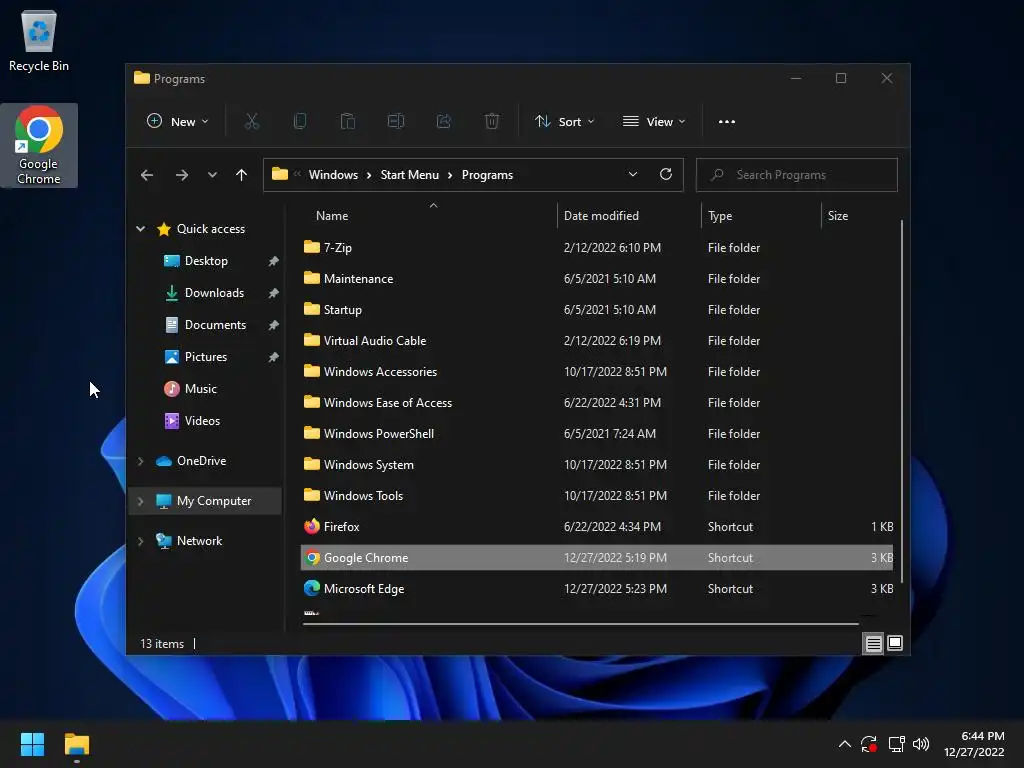The image size is (1024, 768).
Task: Select the Windows System folder
Action: coord(596,465)
